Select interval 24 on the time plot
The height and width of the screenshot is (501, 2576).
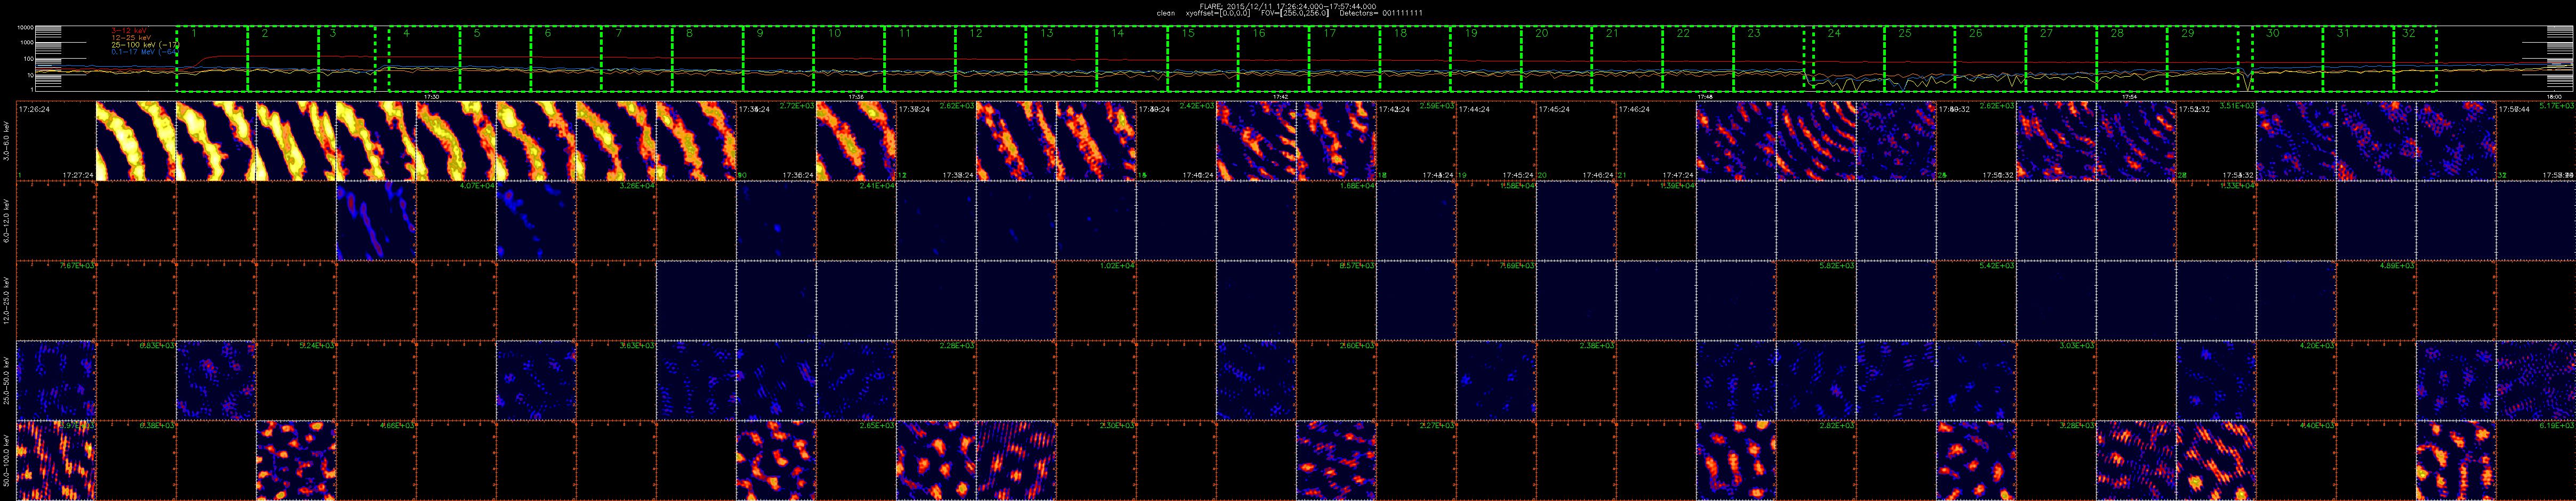1834,33
